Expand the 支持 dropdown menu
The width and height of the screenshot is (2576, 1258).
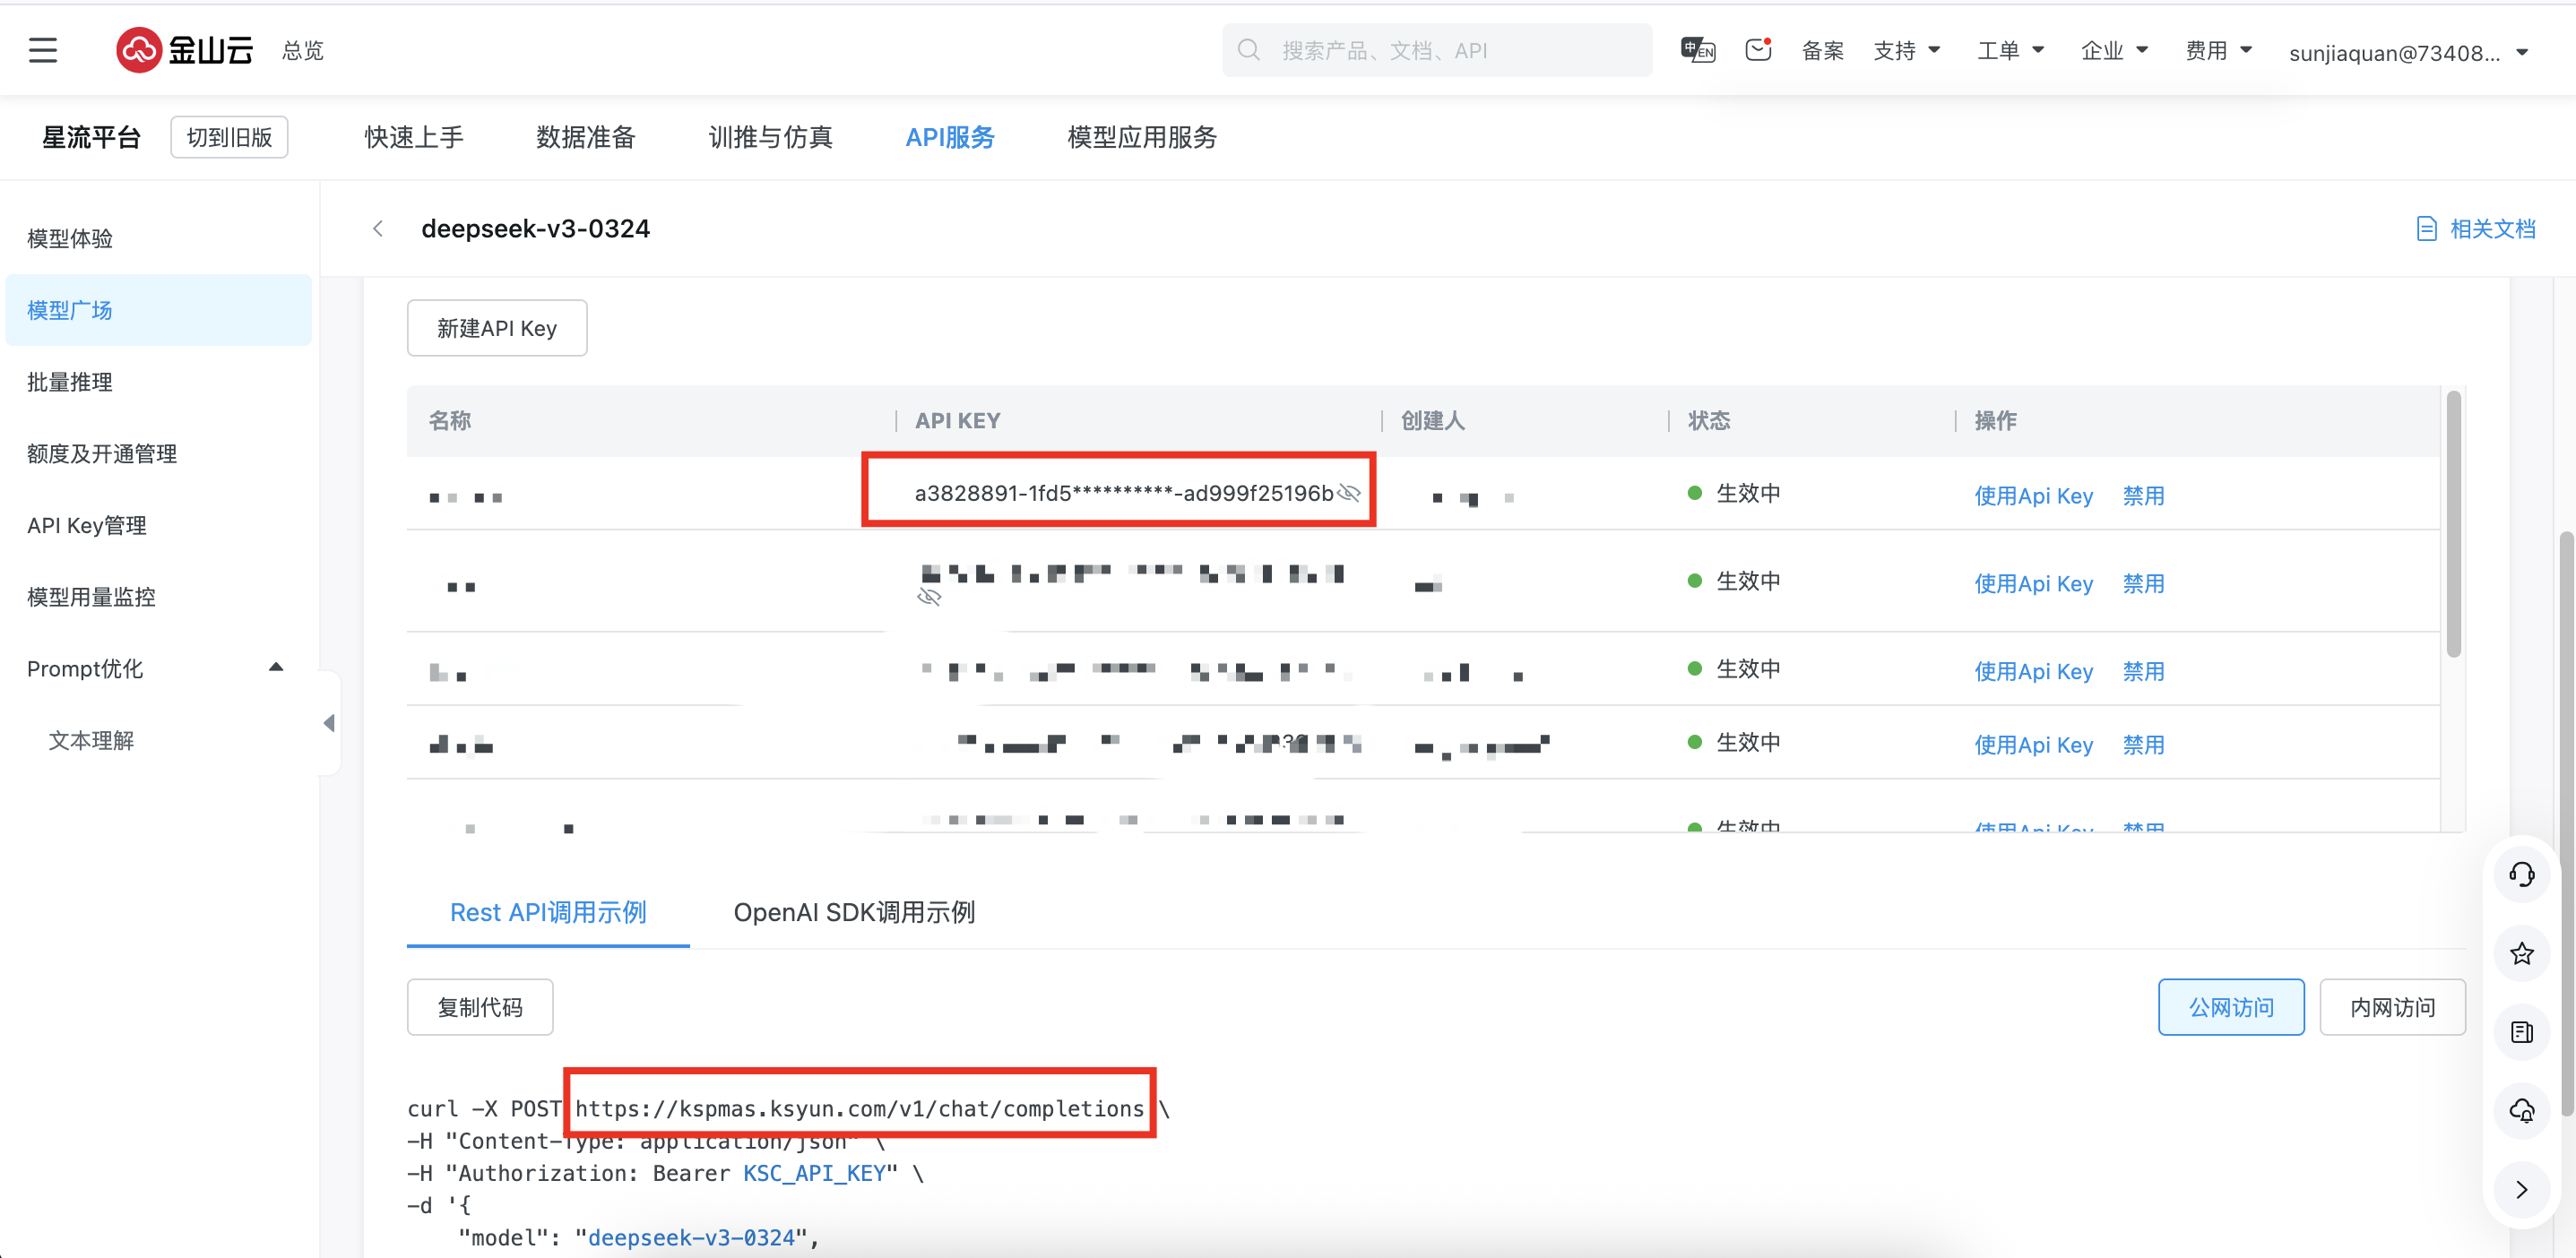(x=1906, y=50)
